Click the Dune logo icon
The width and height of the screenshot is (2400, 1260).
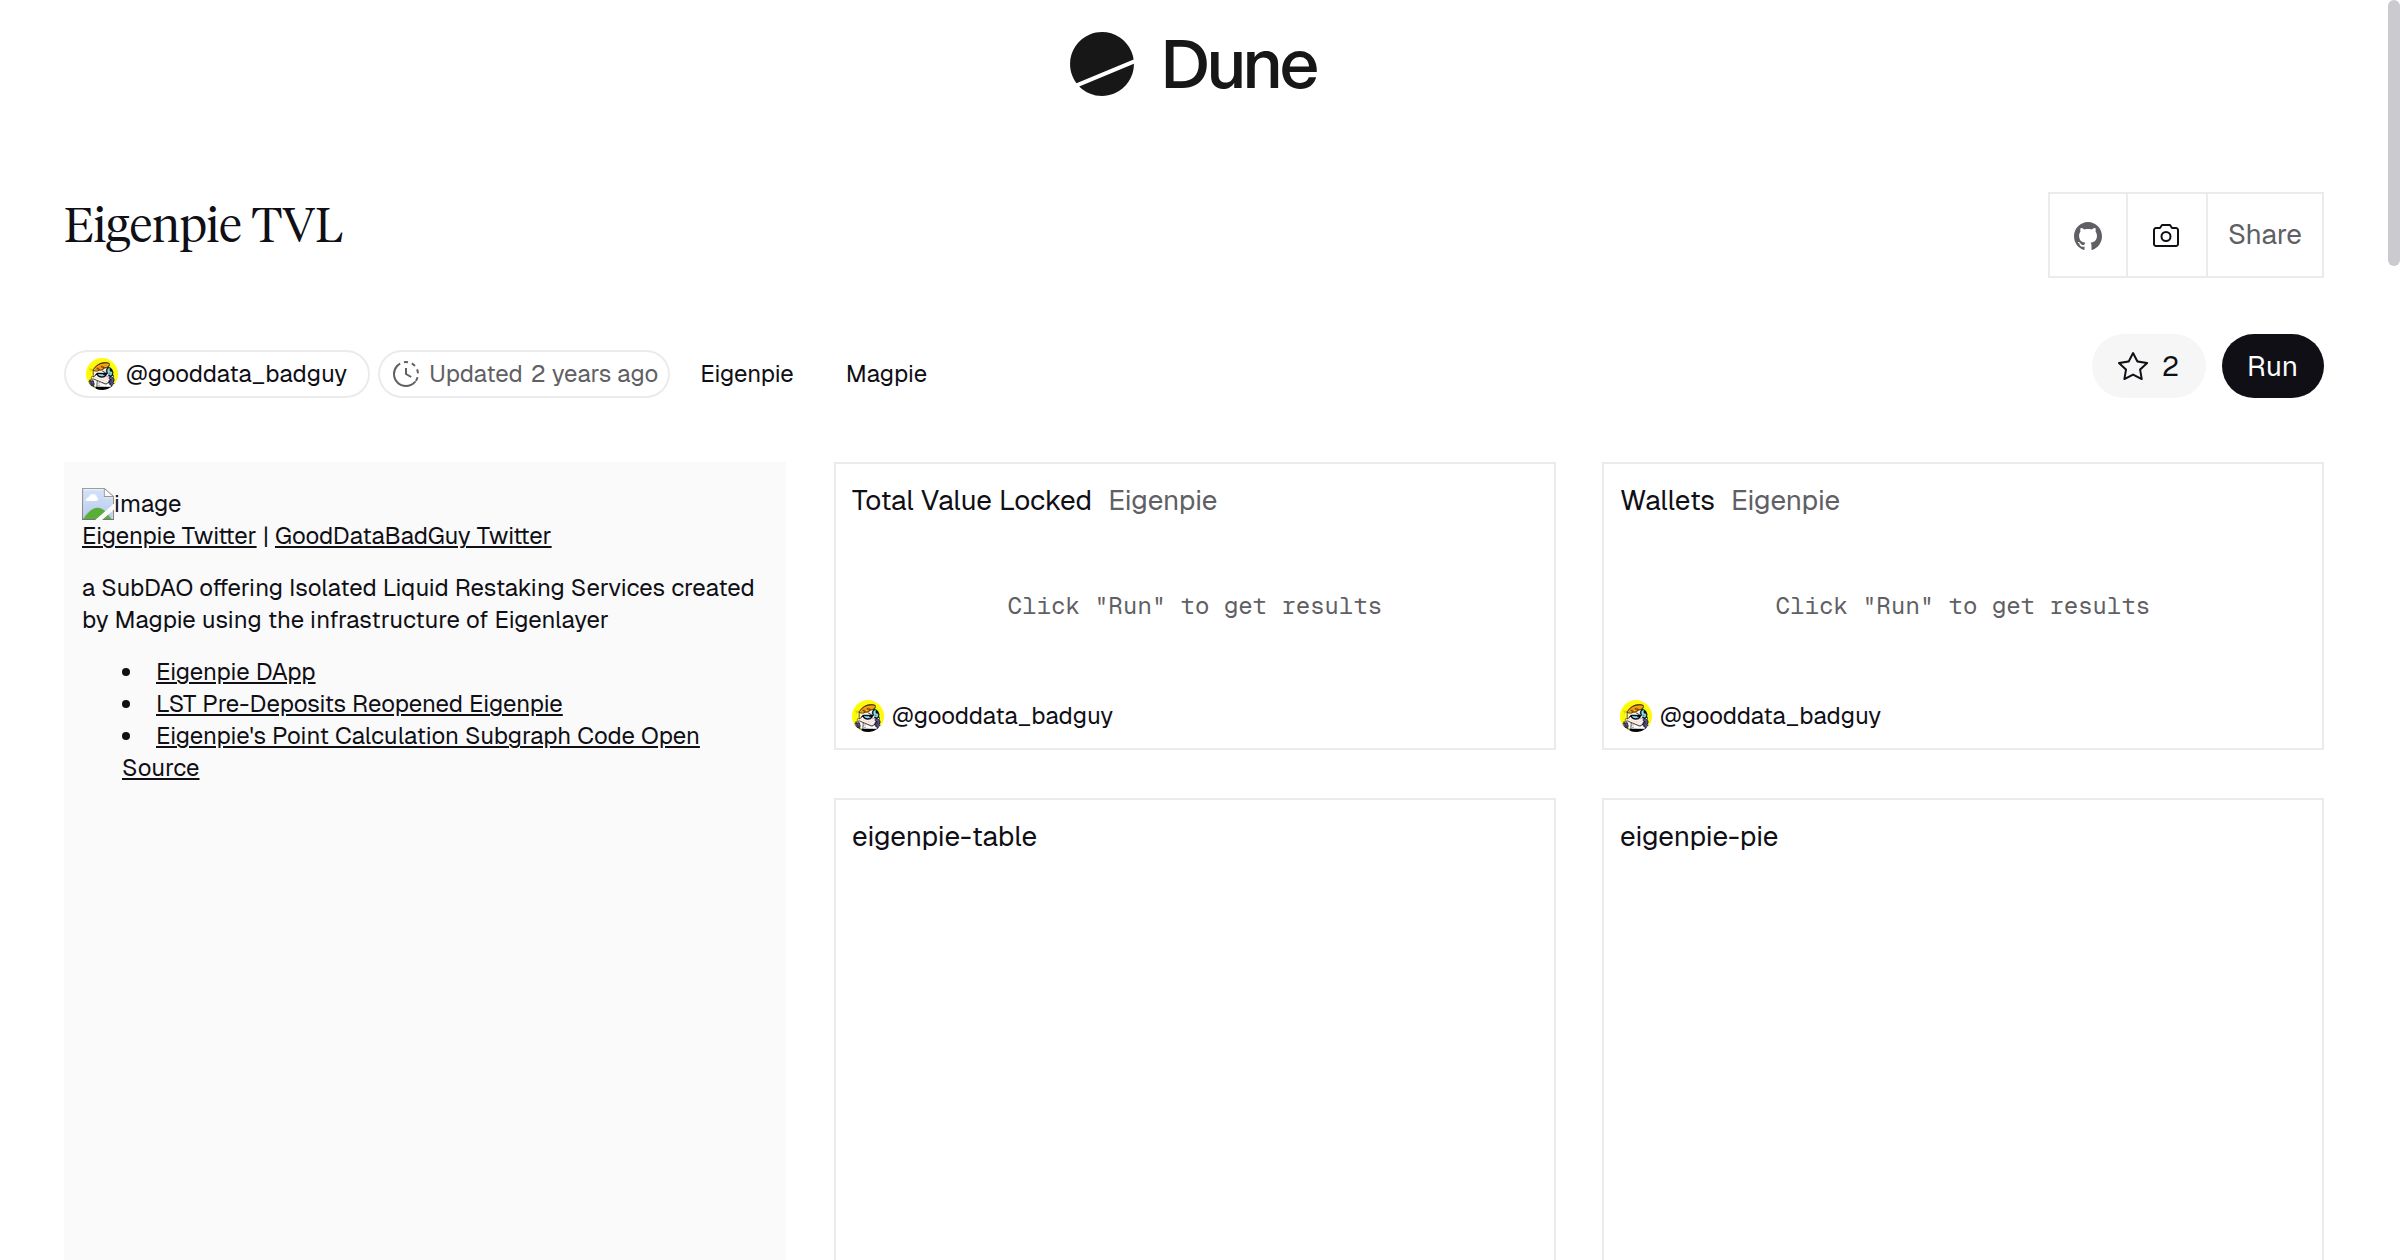tap(1101, 65)
